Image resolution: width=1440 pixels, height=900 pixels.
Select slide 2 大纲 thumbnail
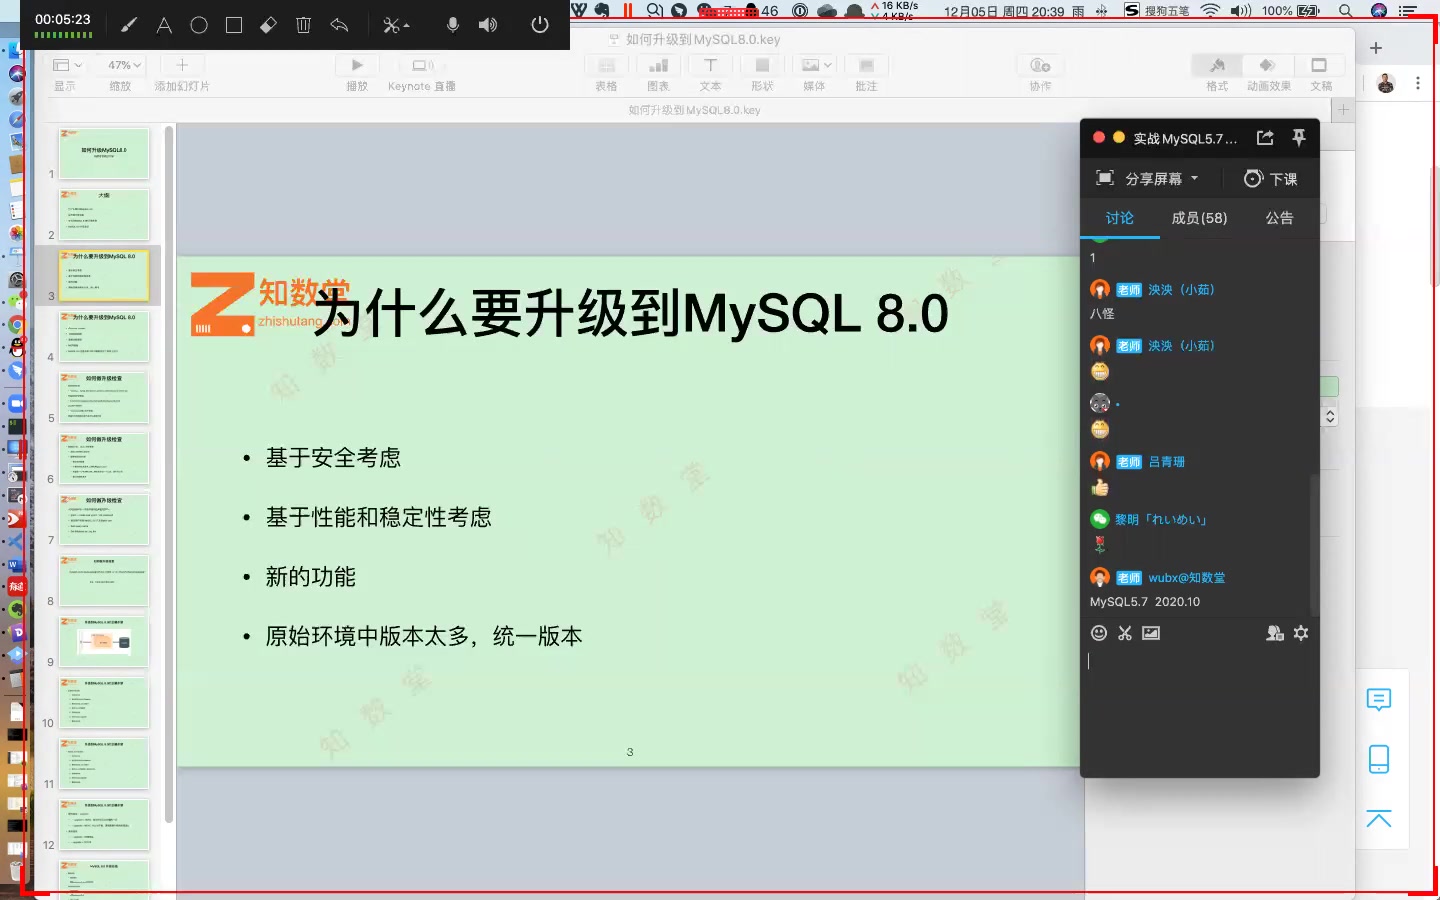(x=104, y=214)
